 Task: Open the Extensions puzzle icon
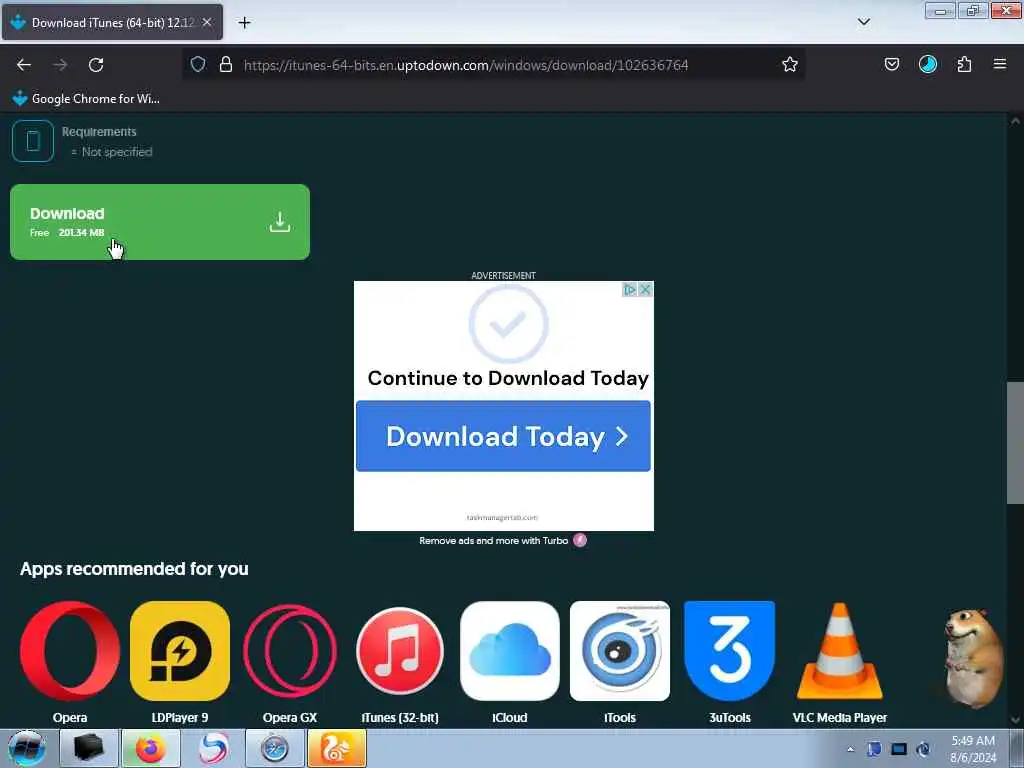point(964,64)
